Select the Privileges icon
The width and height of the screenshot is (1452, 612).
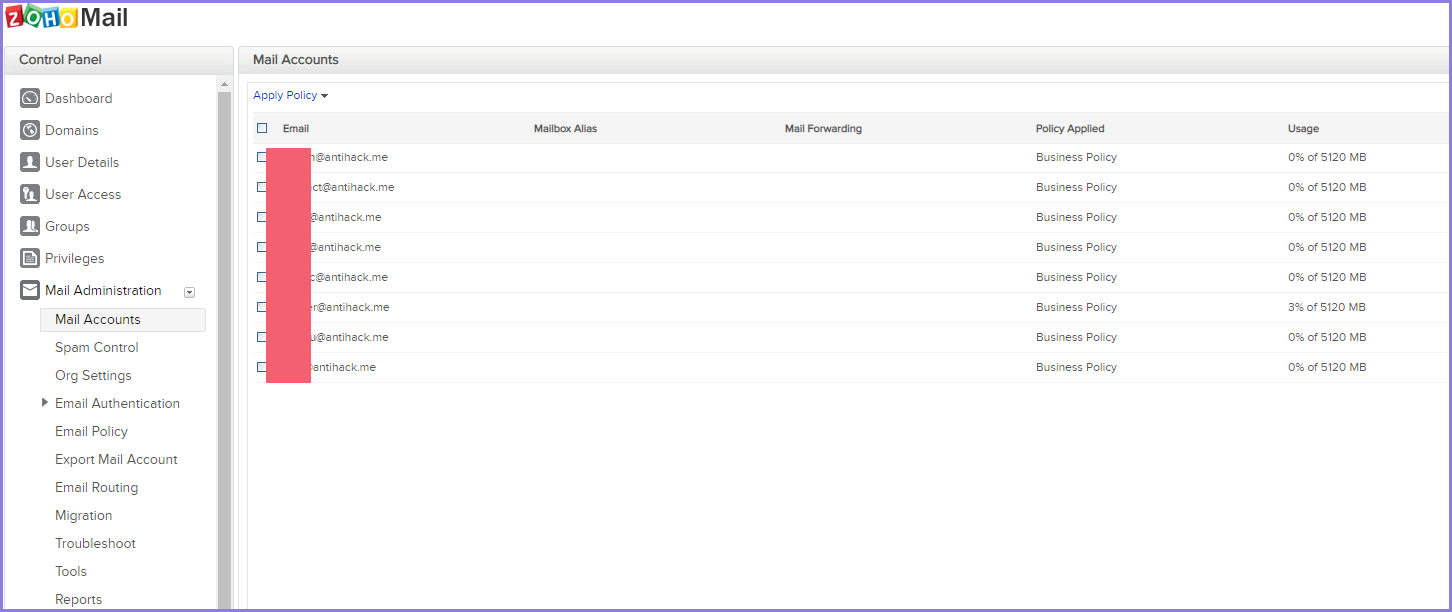pos(29,257)
